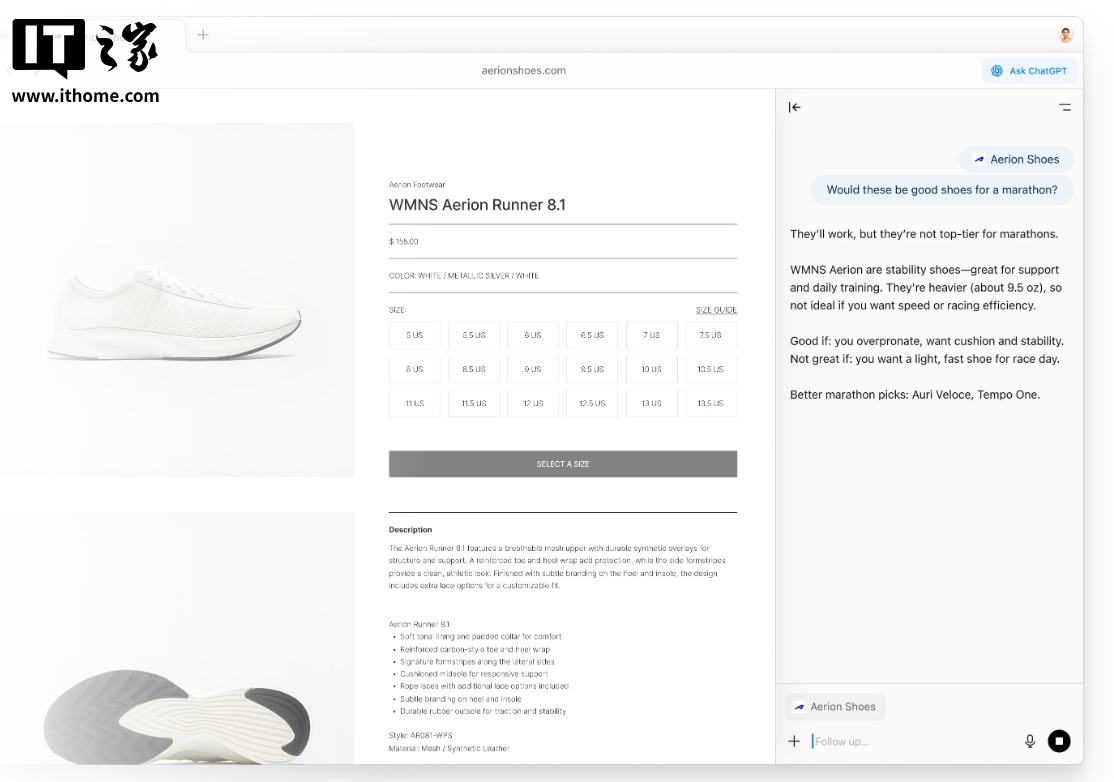Screen dimensions: 1114x782
Task: Select size 7 US
Action: coord(652,335)
